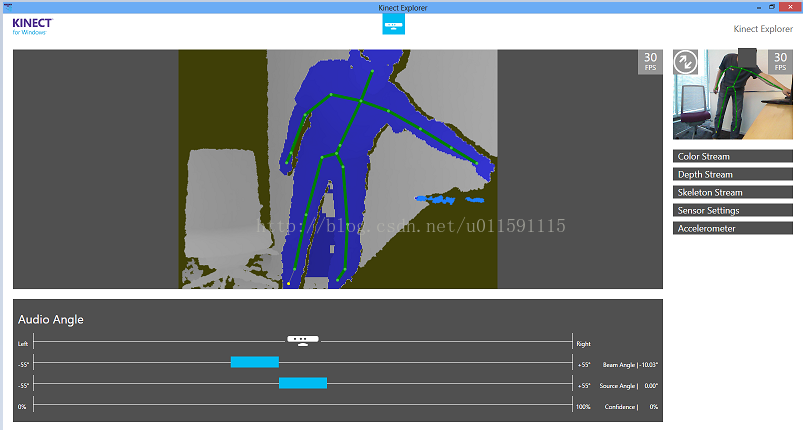
Task: Select the color stream thumbnail view
Action: (x=732, y=94)
